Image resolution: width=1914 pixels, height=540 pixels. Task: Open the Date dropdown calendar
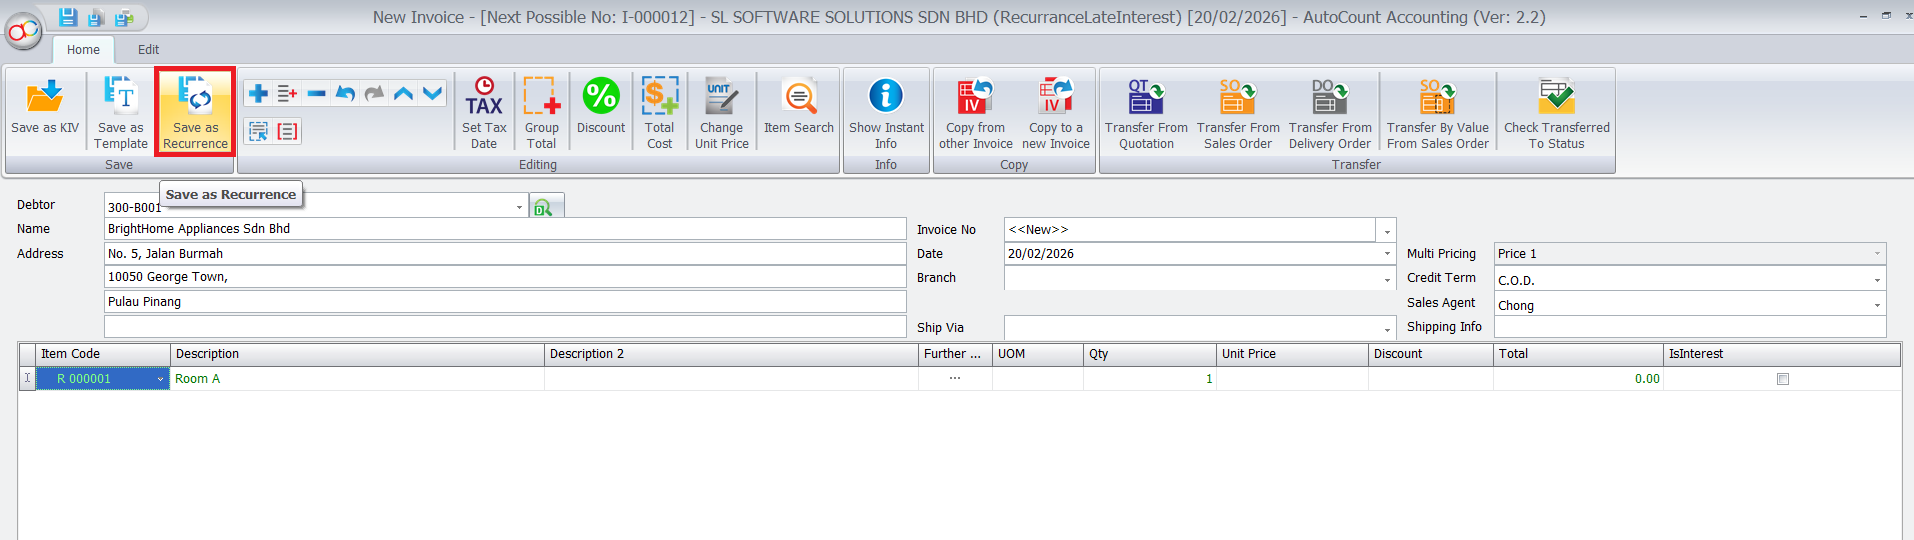coord(1387,254)
